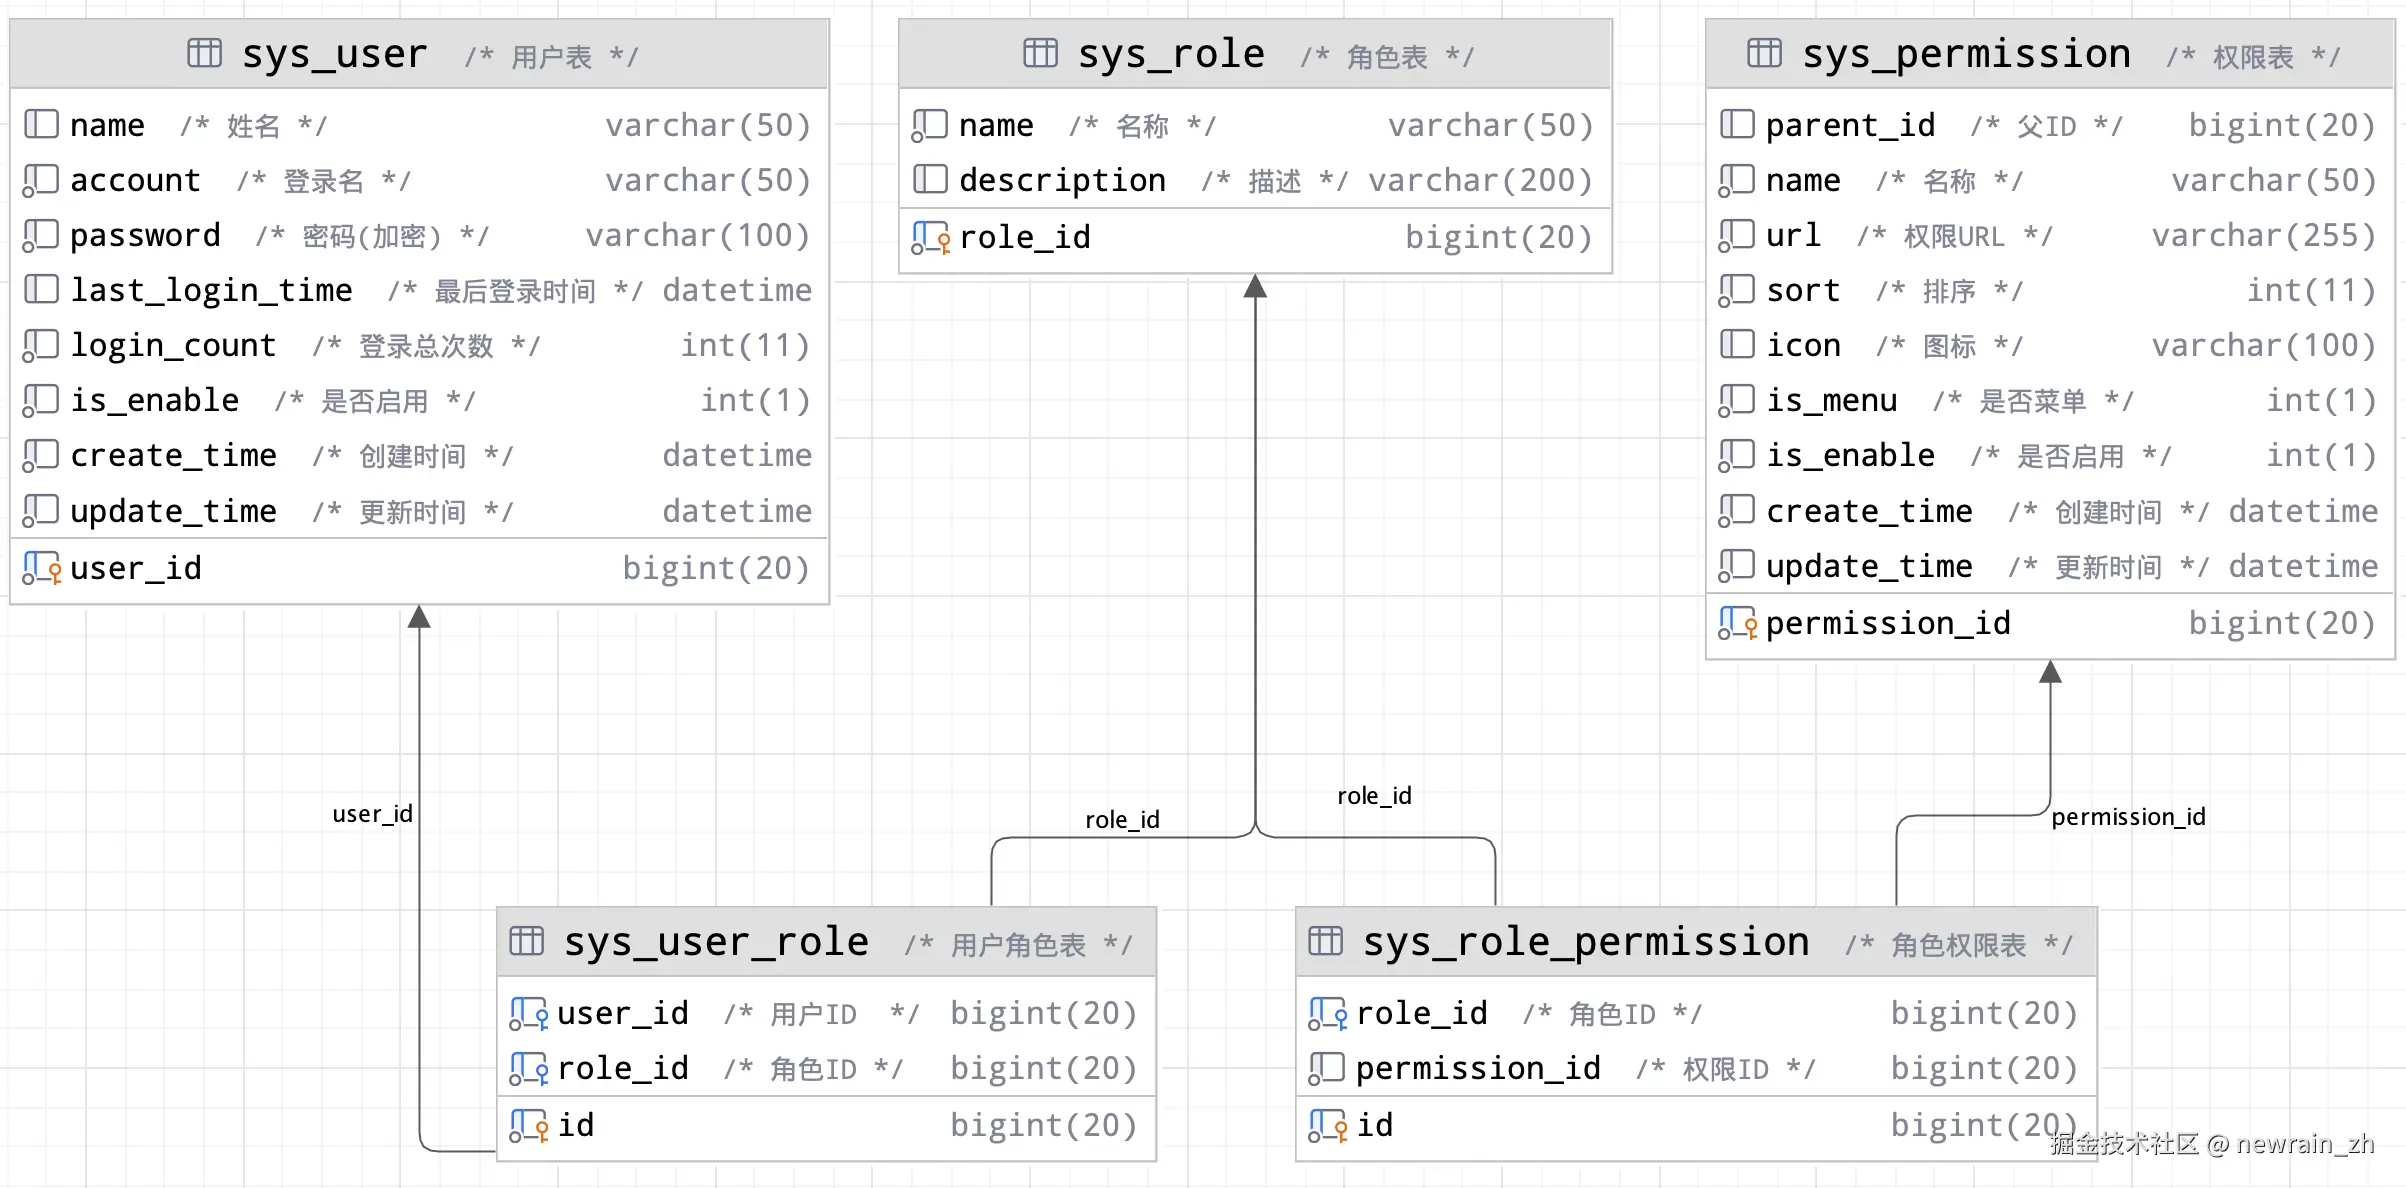Click the permission_id primary key icon
Image resolution: width=2406 pixels, height=1188 pixels.
1737,623
